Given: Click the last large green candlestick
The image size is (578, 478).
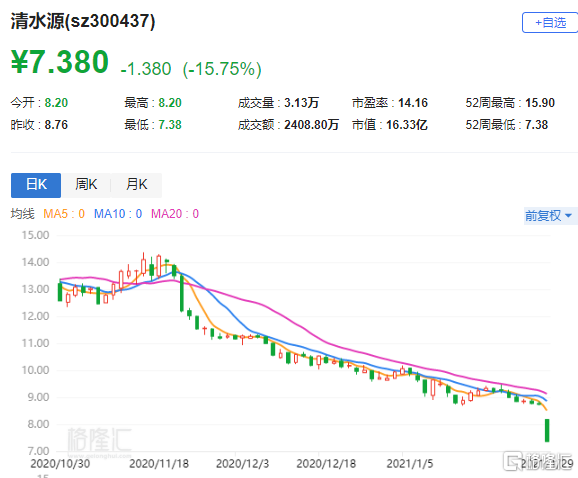Looking at the screenshot, I should click(547, 430).
